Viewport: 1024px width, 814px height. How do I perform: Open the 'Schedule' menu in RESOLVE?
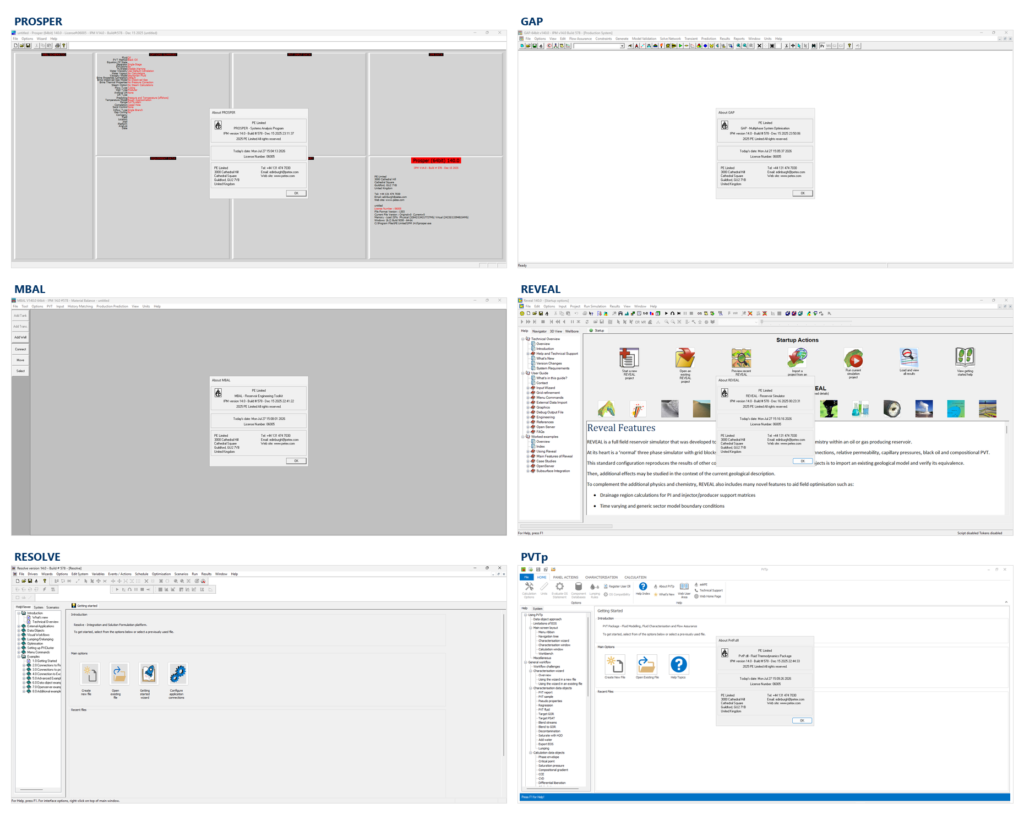click(142, 574)
